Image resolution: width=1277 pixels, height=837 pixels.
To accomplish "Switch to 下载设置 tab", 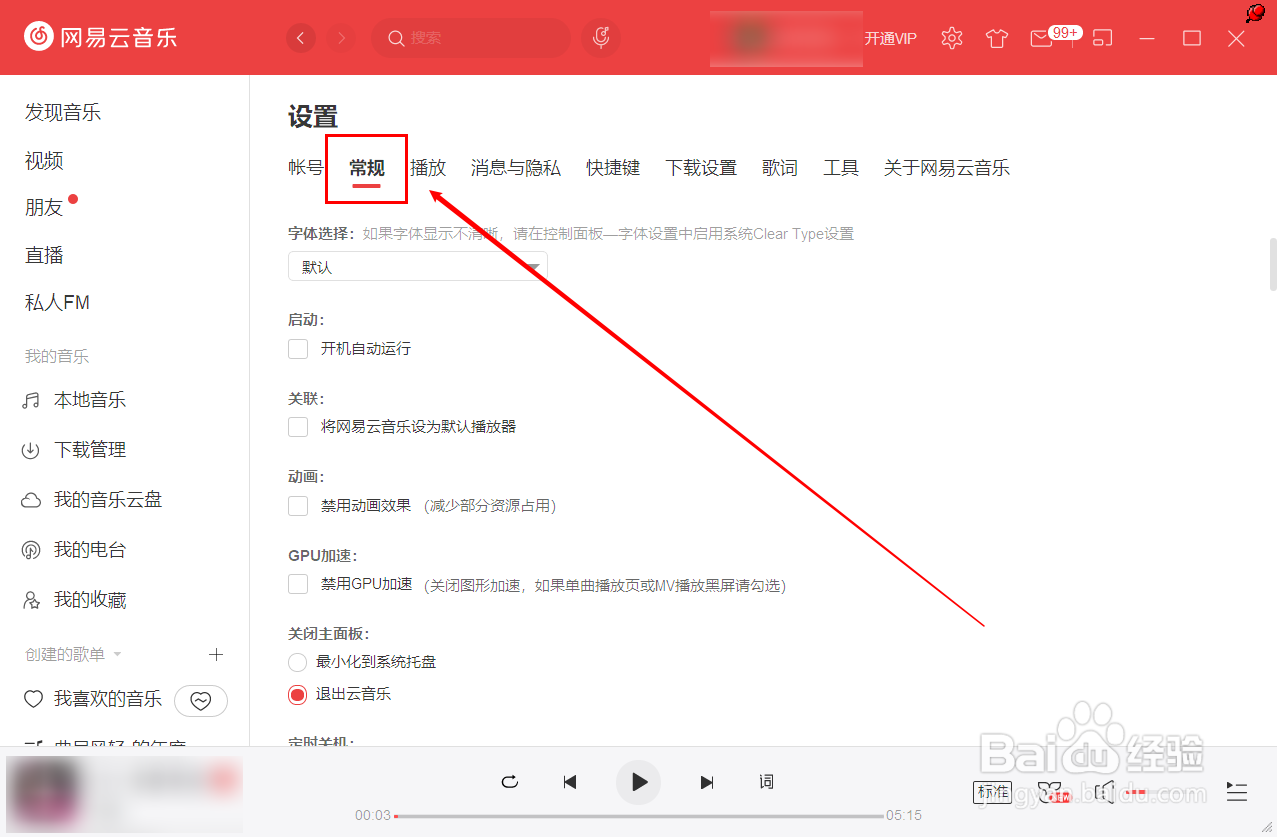I will click(x=701, y=168).
